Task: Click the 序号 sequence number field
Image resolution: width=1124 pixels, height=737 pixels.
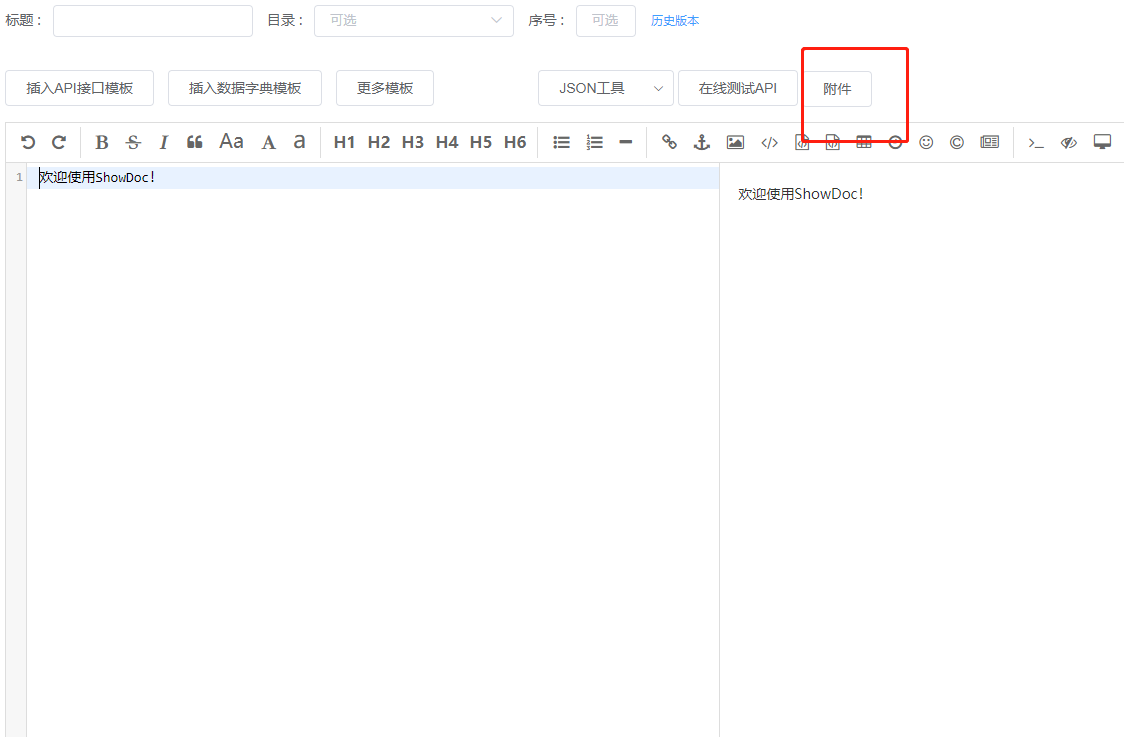Action: coord(606,21)
